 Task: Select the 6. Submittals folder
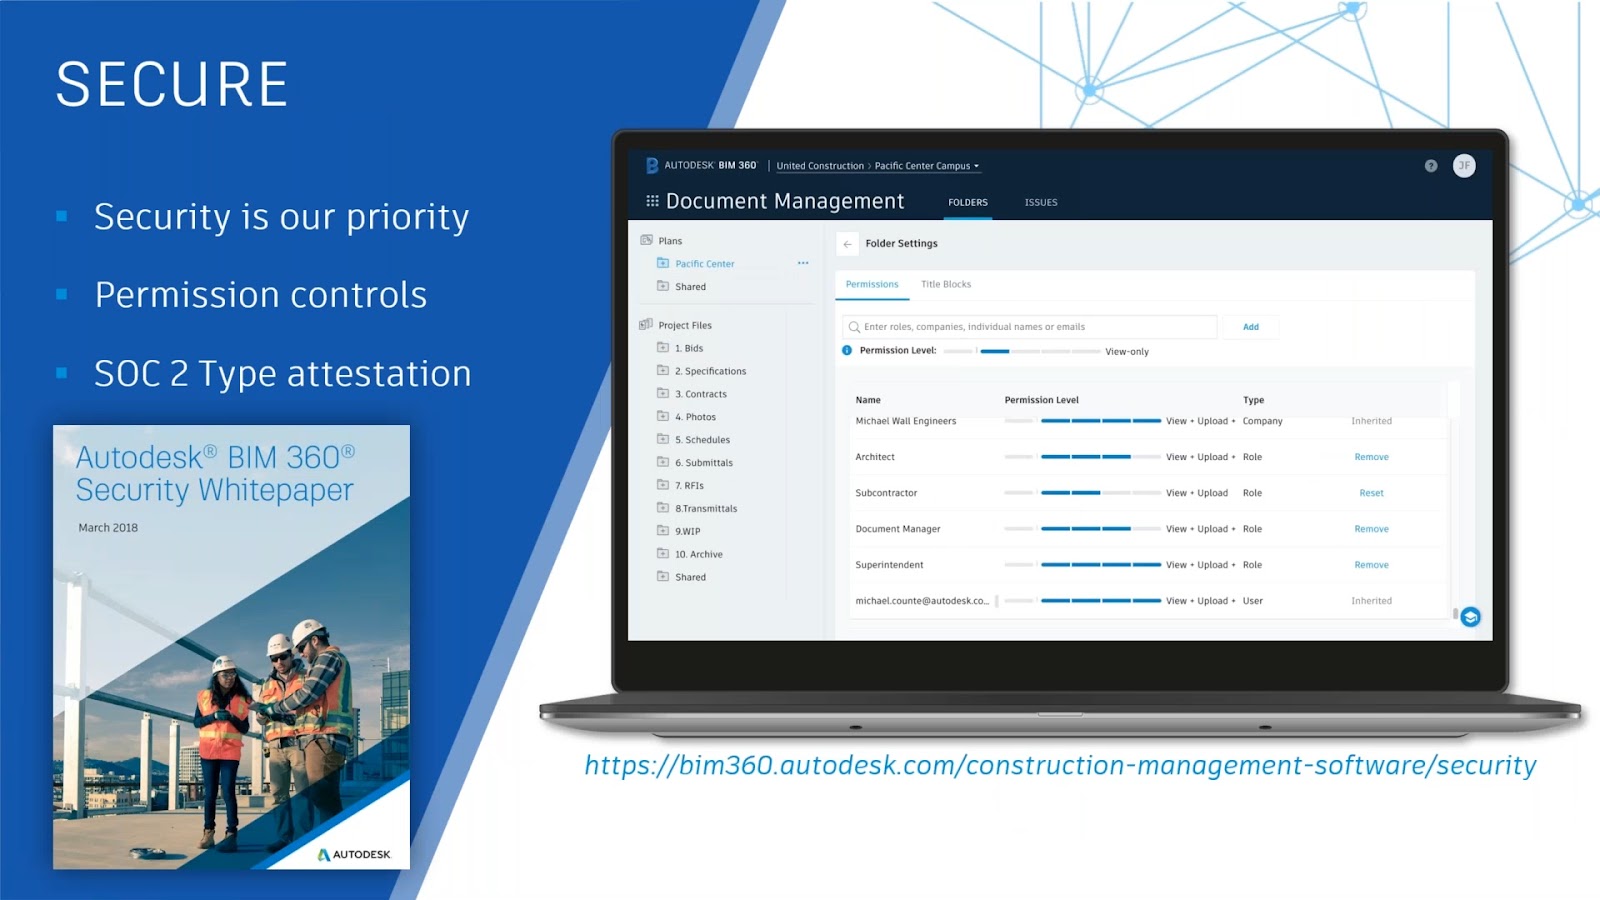[704, 463]
